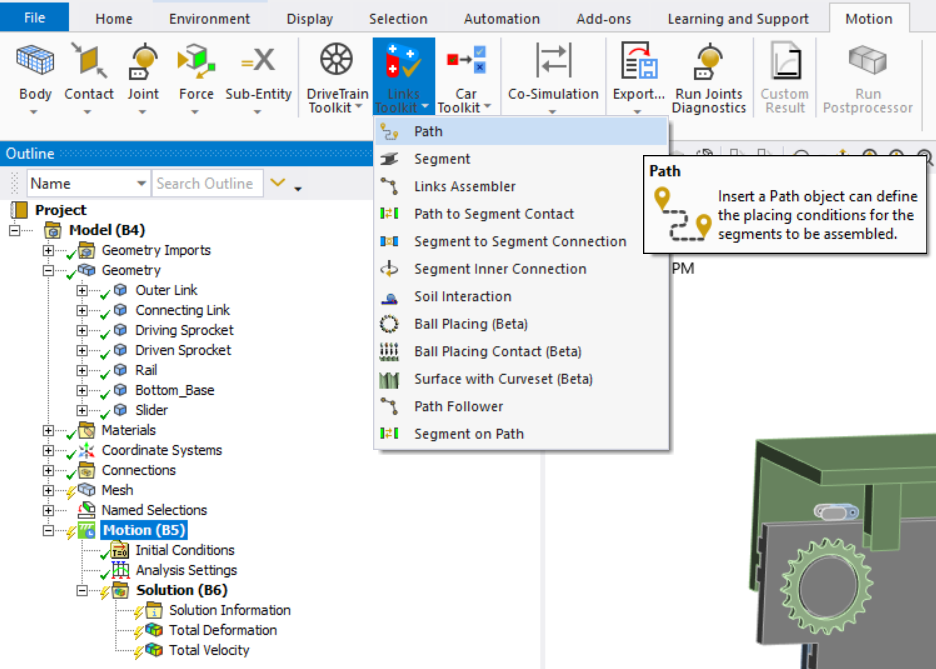Open the DriveTrain Toolkit
This screenshot has width=936, height=669.
[x=335, y=70]
